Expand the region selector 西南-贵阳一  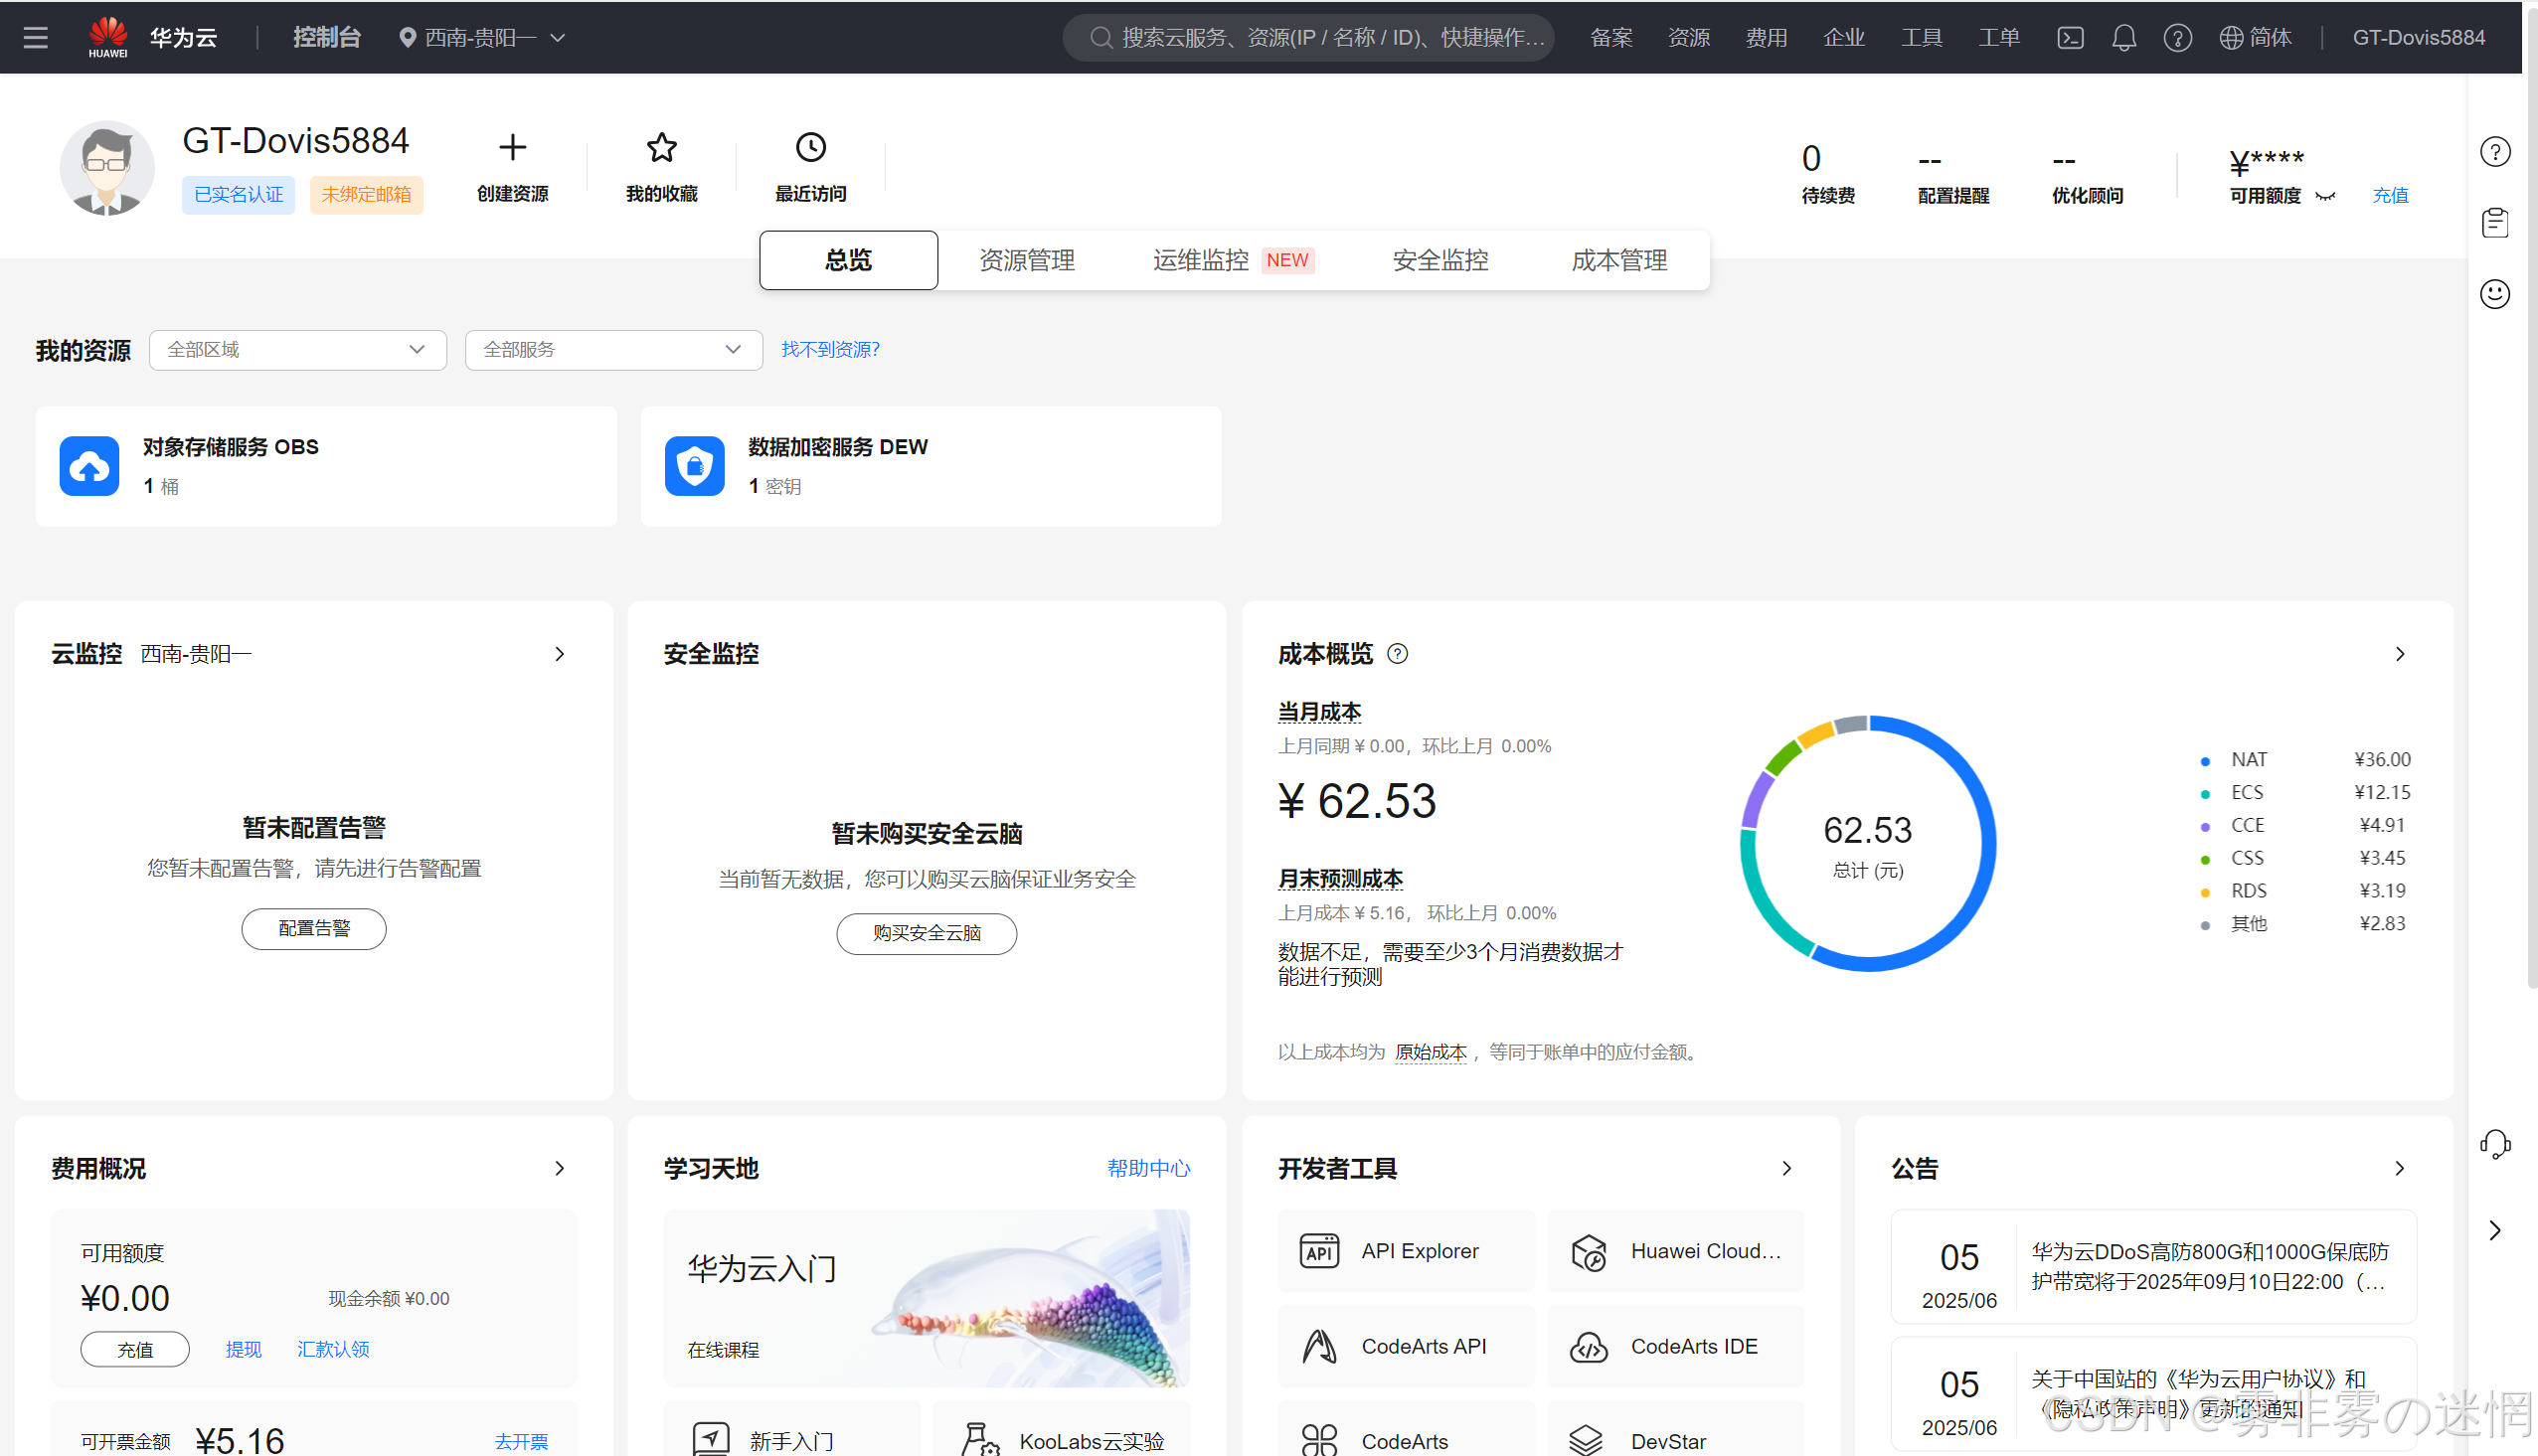point(483,38)
